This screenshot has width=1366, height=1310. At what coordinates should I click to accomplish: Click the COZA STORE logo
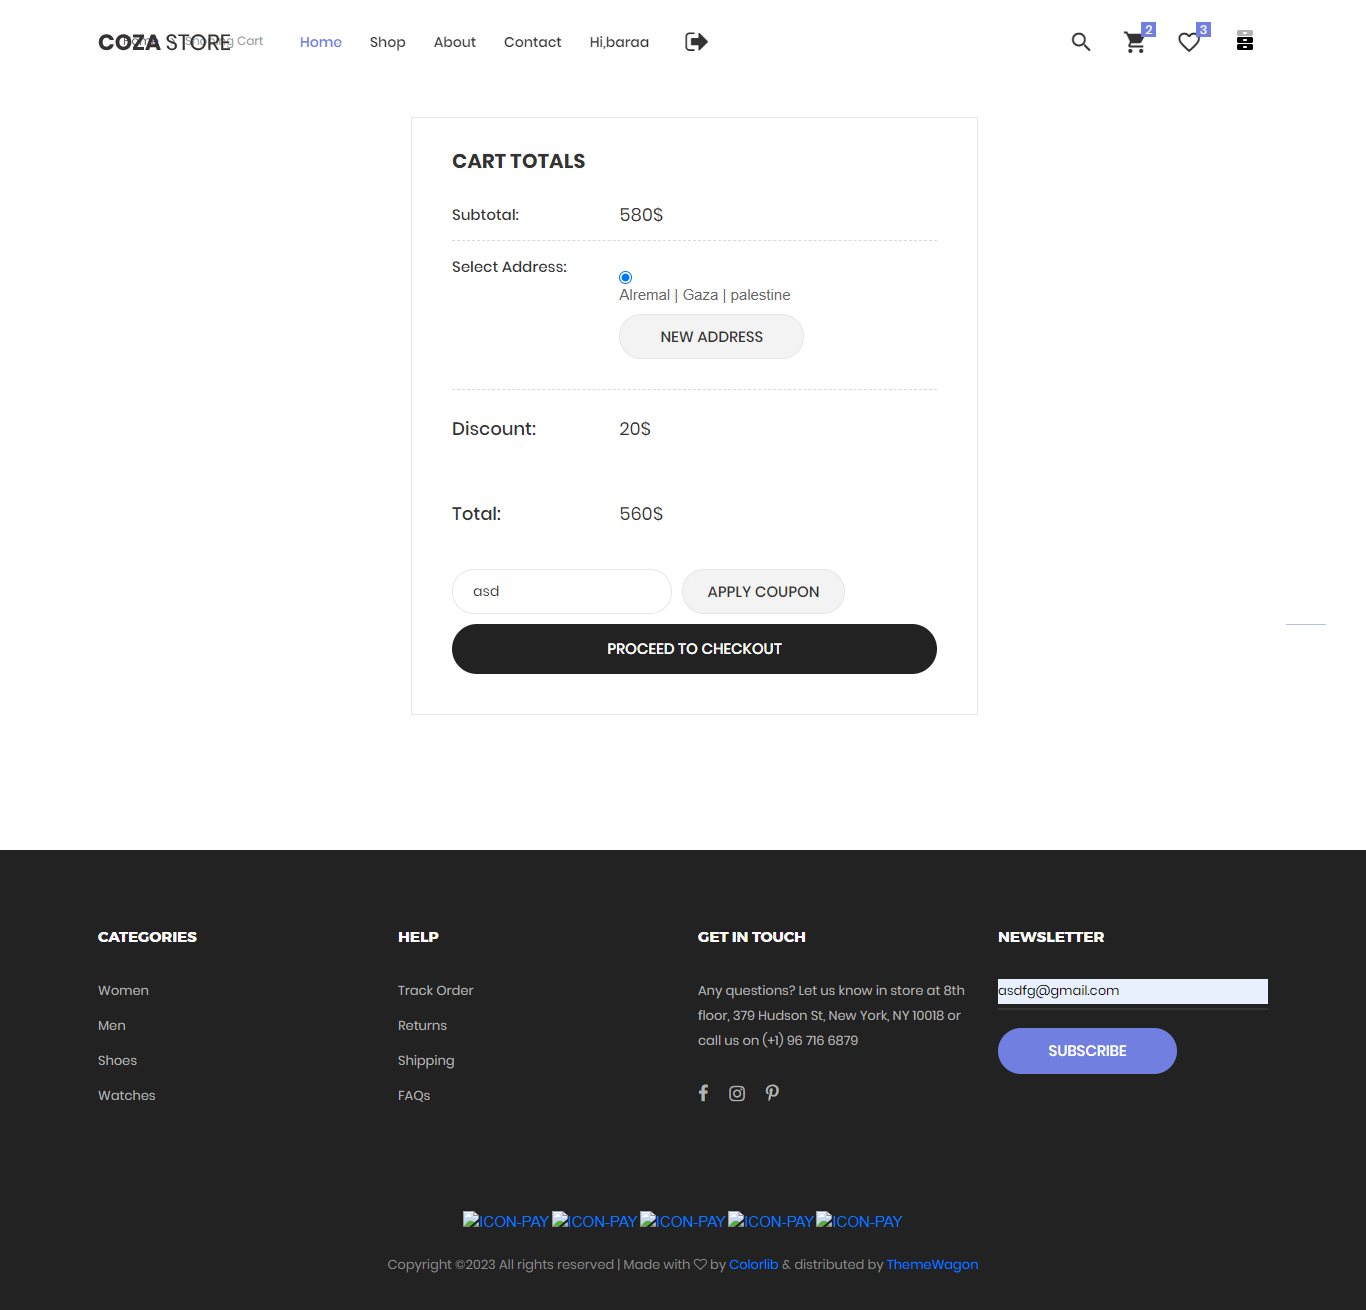(x=165, y=42)
